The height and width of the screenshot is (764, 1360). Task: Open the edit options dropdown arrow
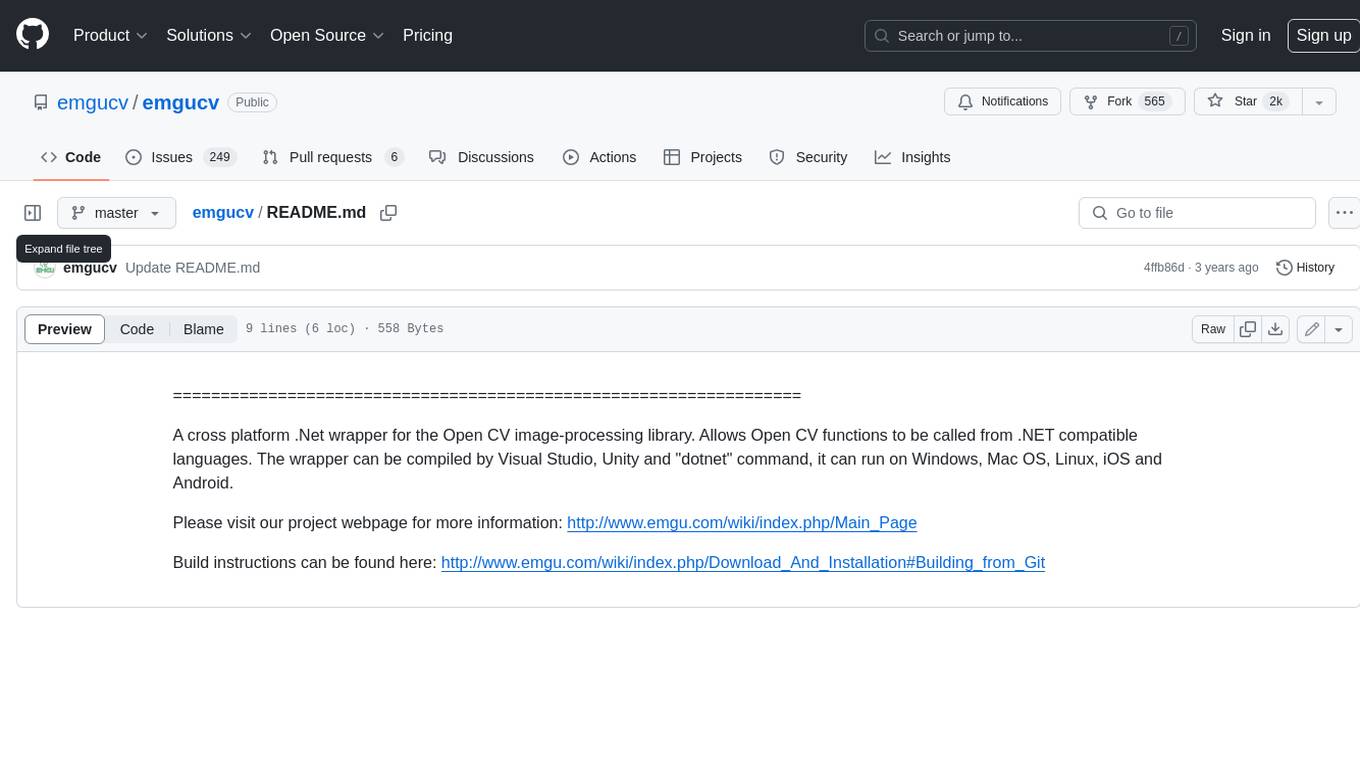[1339, 329]
